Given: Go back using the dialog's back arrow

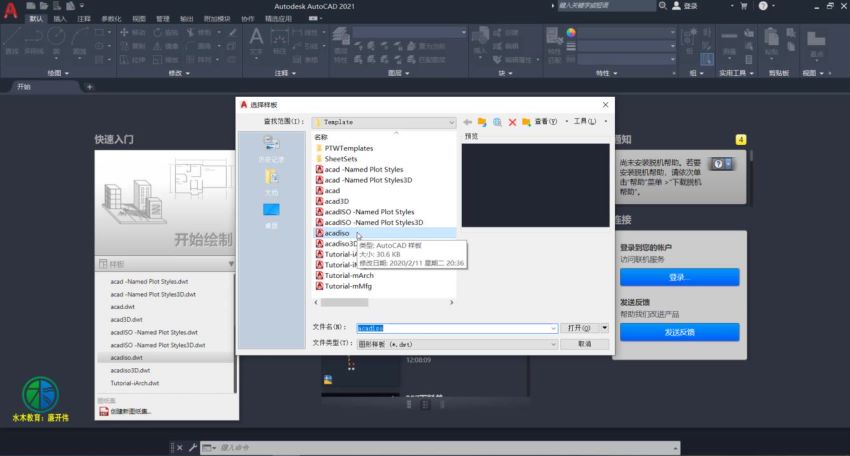Looking at the screenshot, I should point(467,122).
